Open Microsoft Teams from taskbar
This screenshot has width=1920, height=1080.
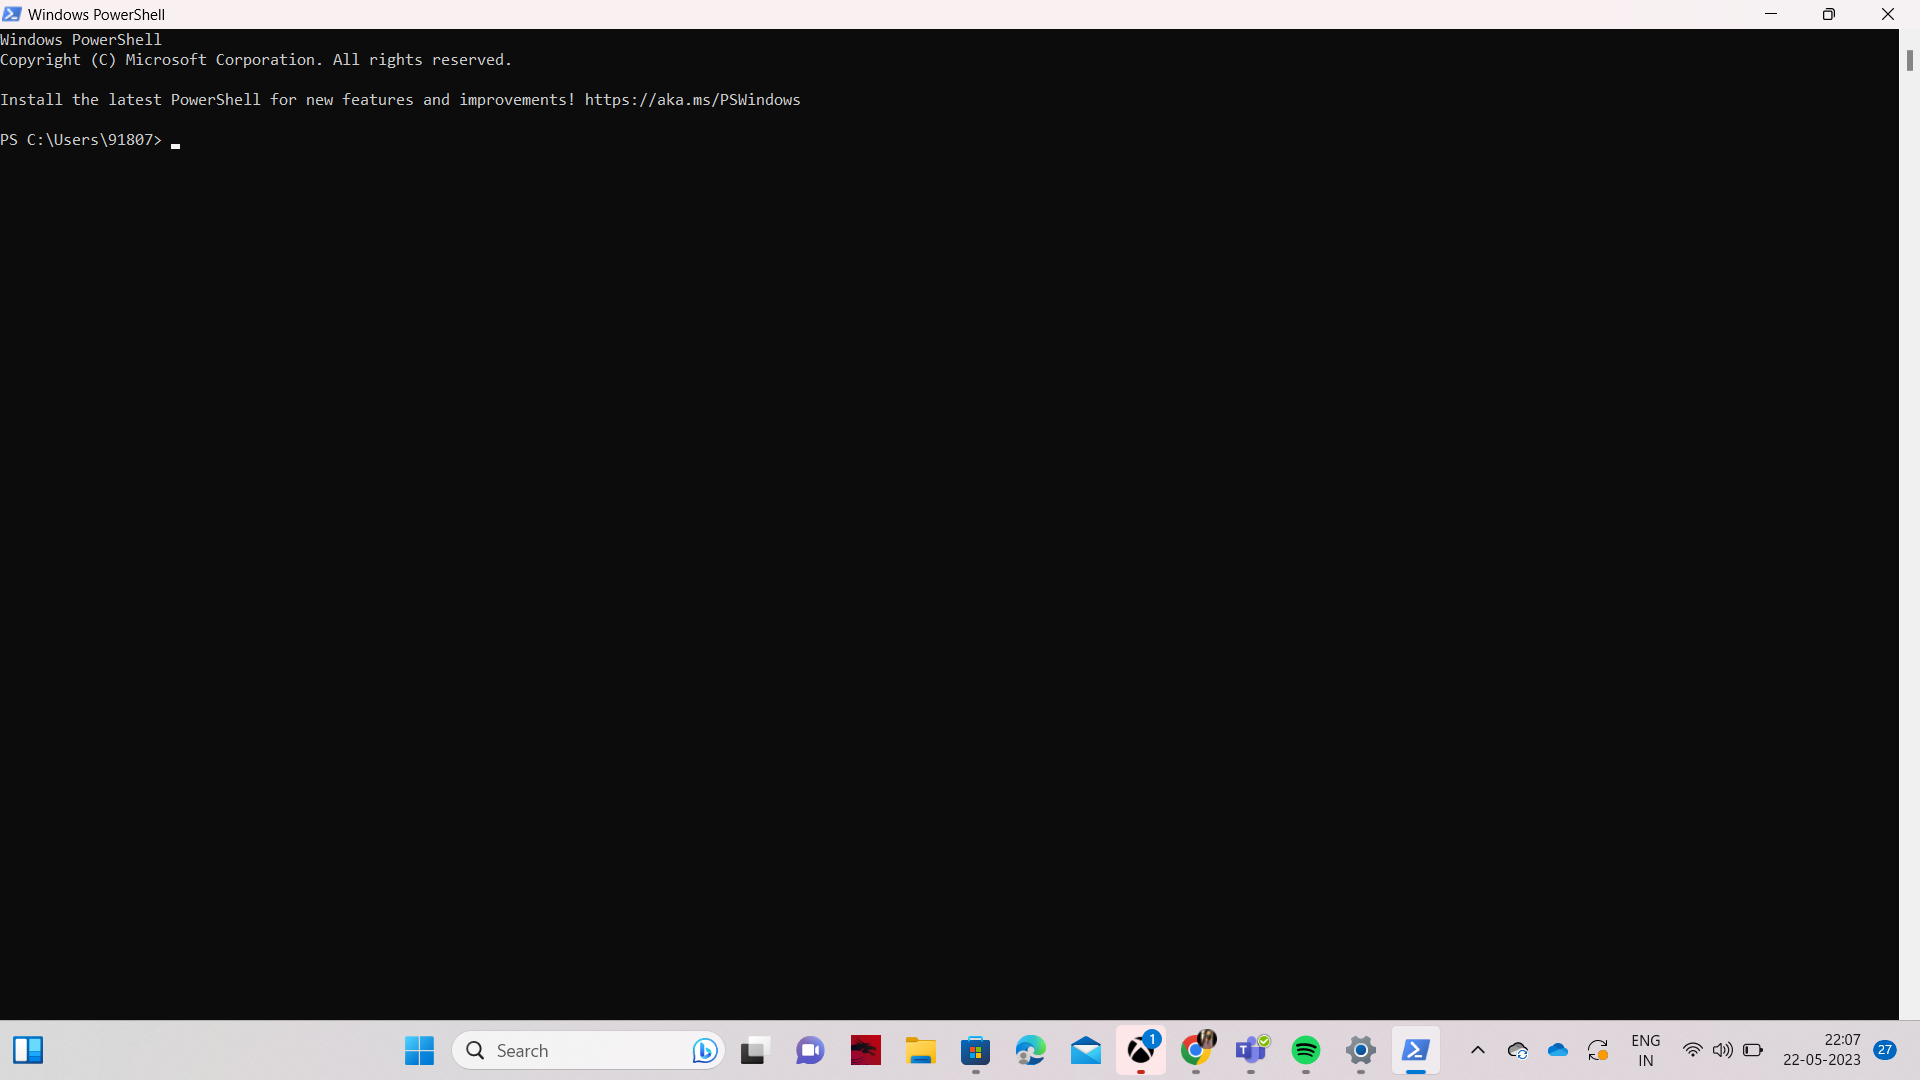pos(1250,1050)
